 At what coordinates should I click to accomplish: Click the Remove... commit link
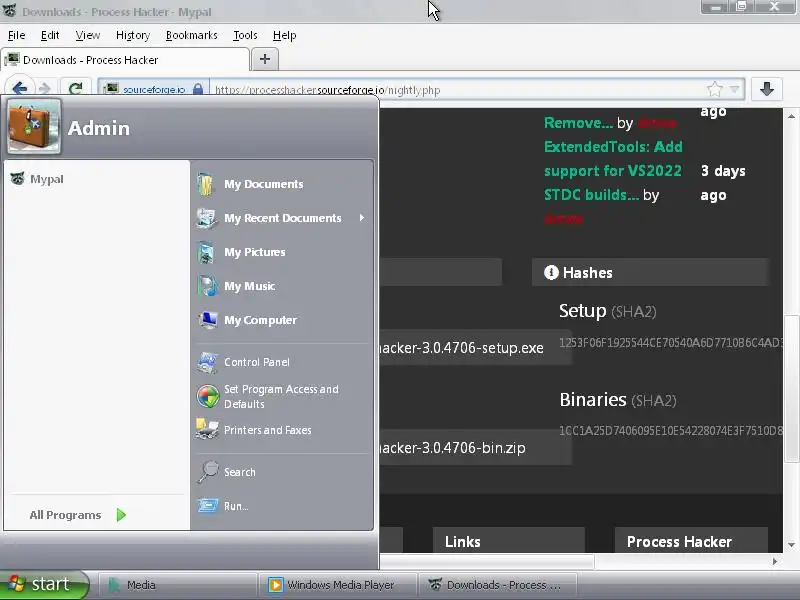click(578, 123)
